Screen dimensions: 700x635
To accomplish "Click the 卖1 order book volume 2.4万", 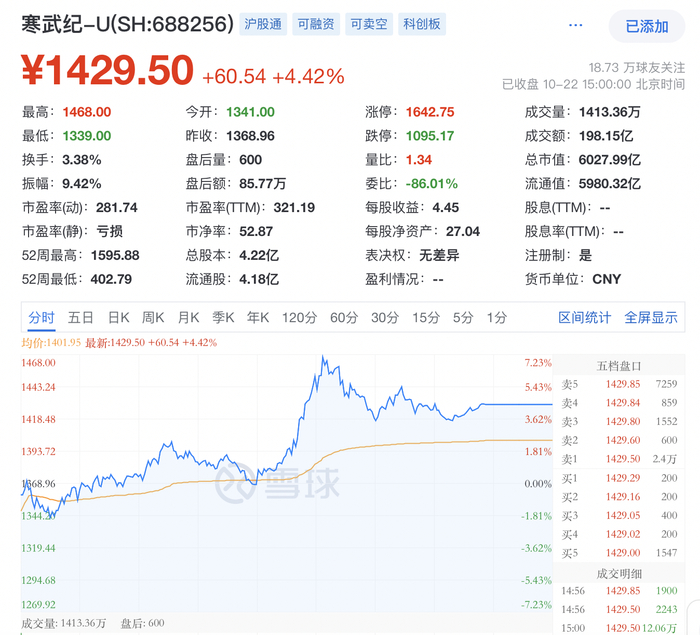I will pyautogui.click(x=665, y=459).
